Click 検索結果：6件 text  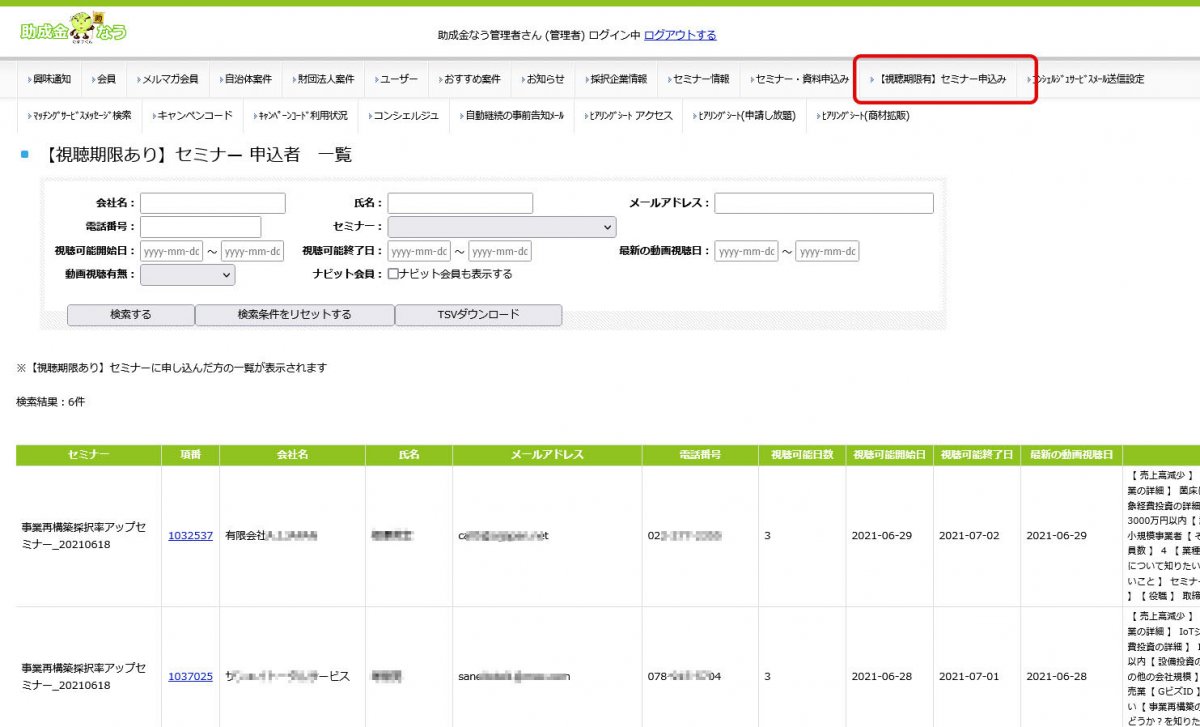51,401
